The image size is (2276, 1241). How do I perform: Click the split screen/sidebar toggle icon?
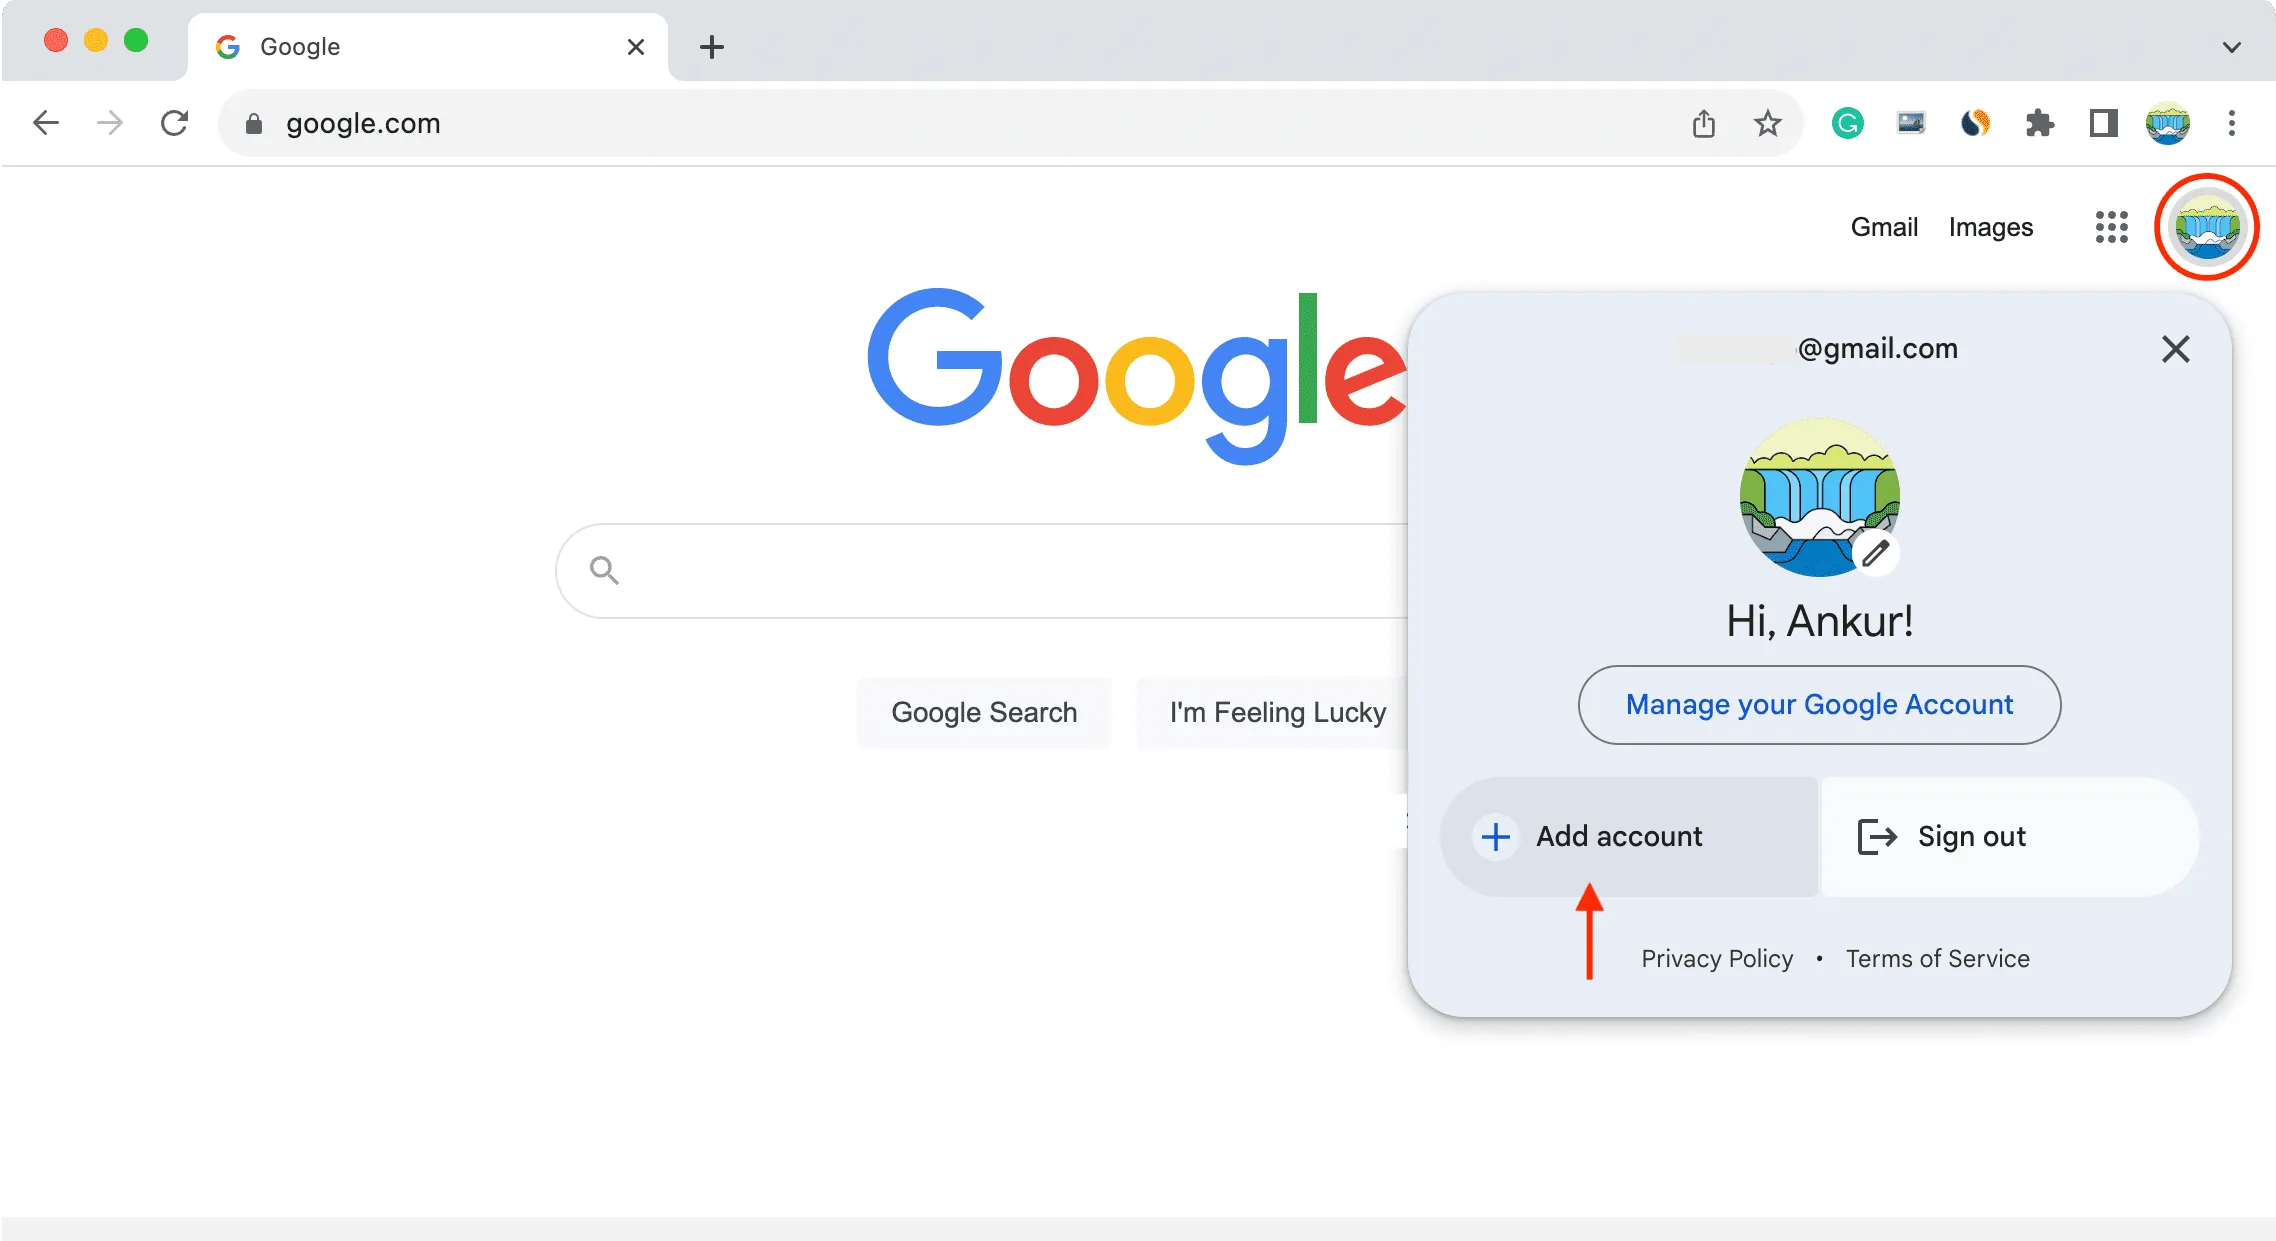(x=2102, y=122)
